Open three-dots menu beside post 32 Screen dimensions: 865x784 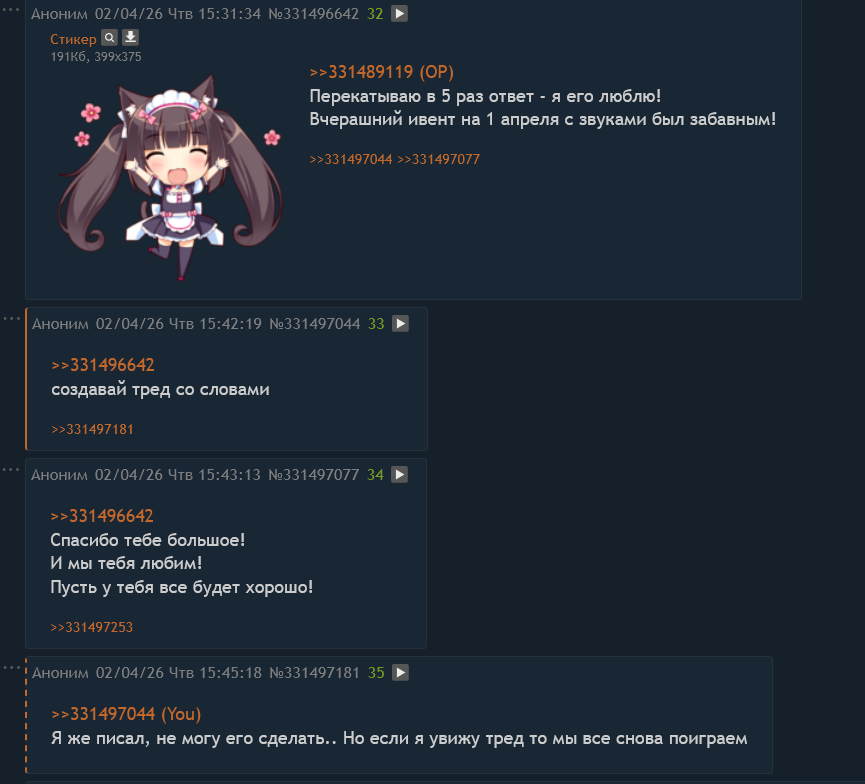point(11,10)
